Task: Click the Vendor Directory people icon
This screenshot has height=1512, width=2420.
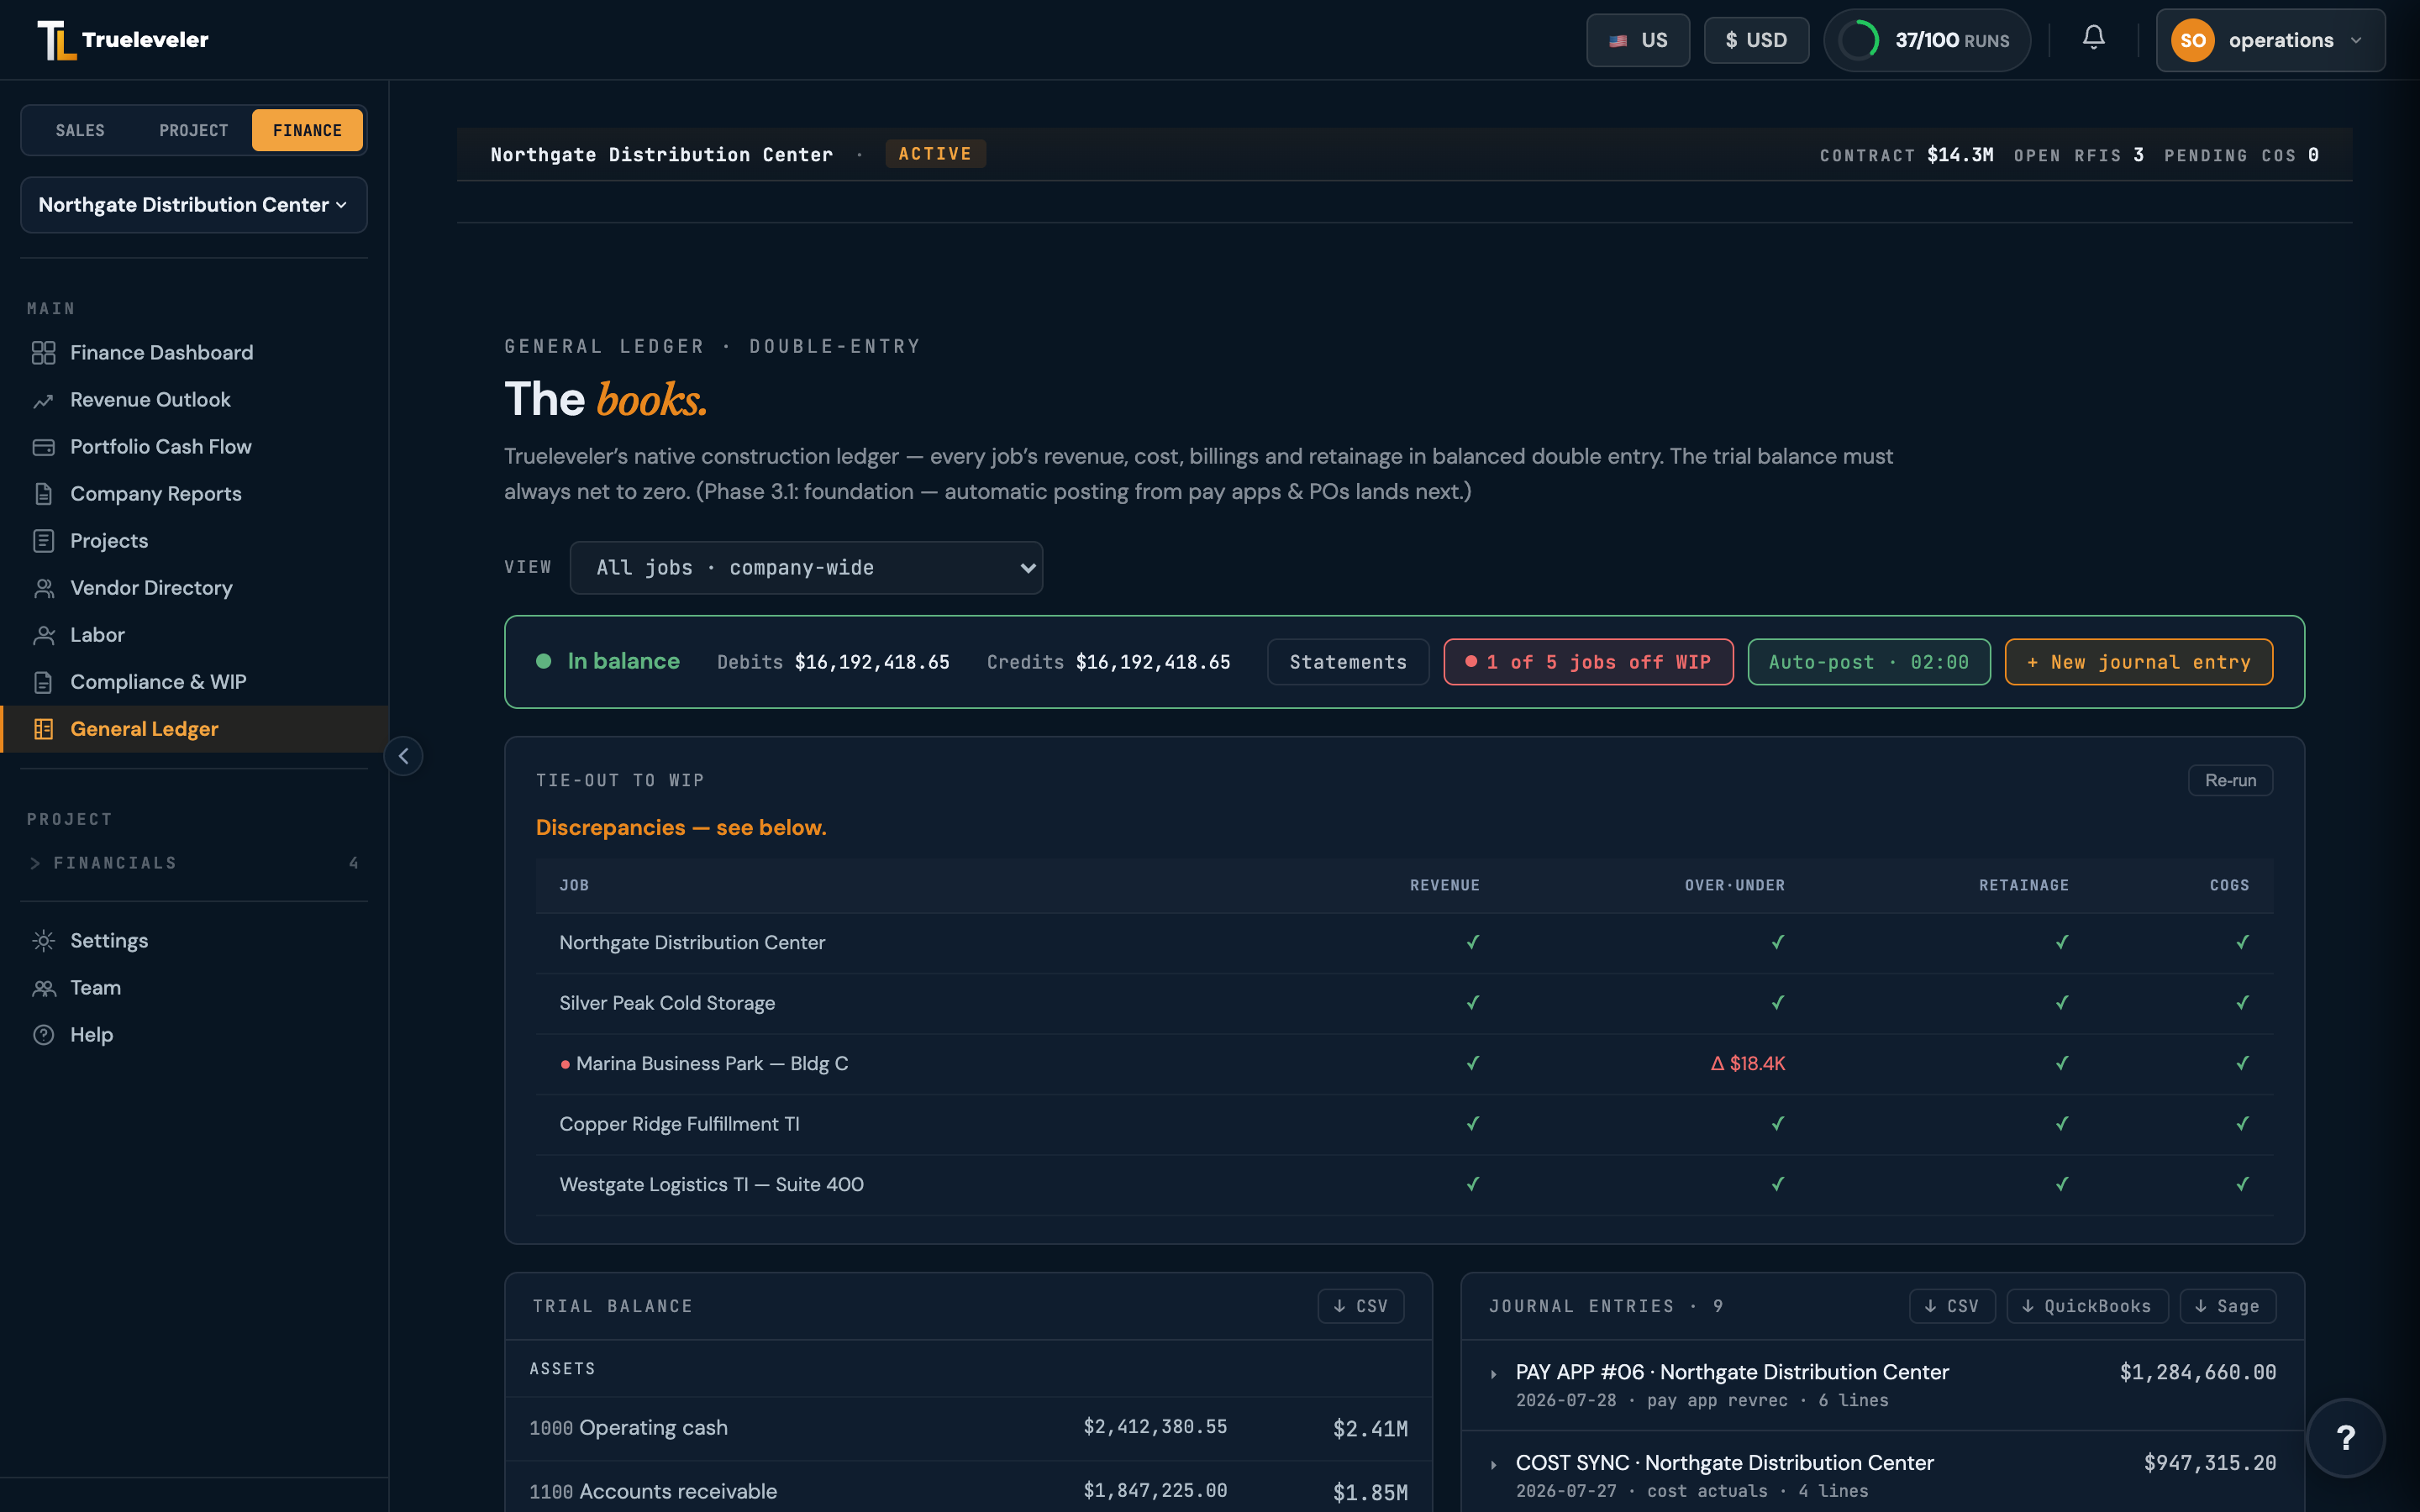Action: click(43, 588)
